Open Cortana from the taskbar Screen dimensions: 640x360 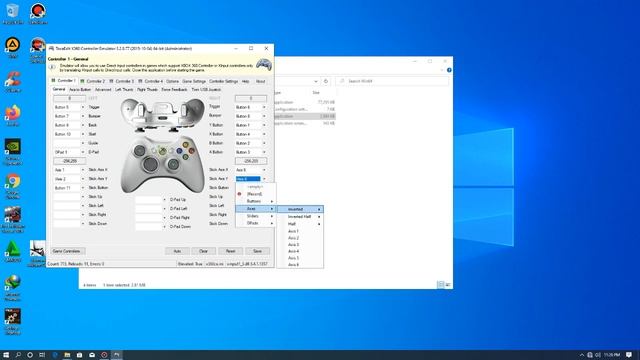tap(30, 355)
